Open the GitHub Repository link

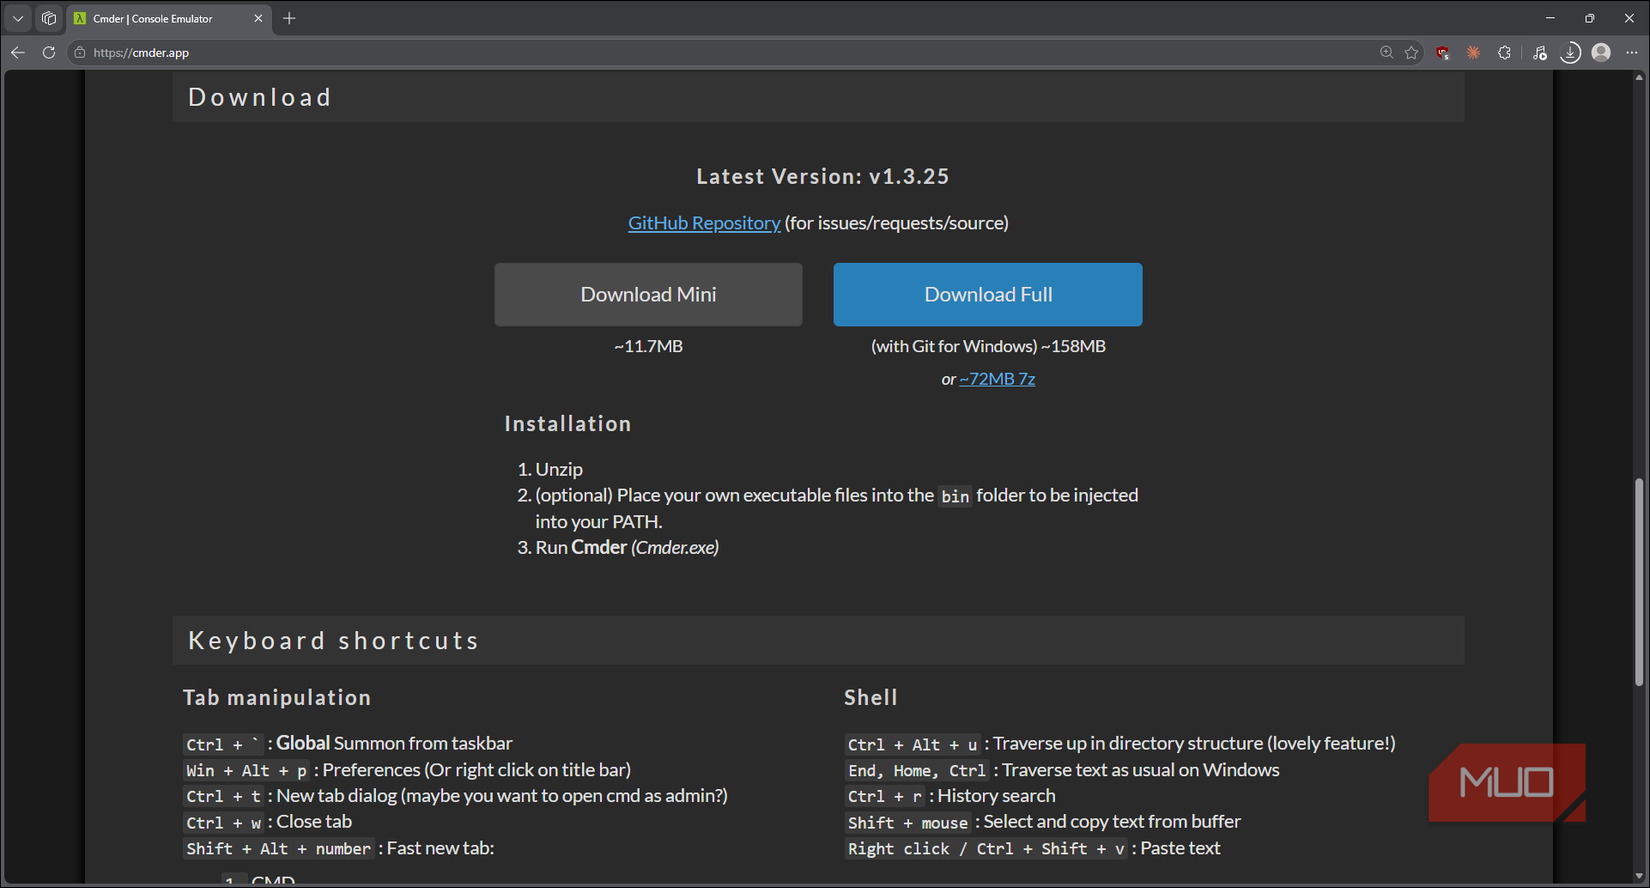click(703, 223)
